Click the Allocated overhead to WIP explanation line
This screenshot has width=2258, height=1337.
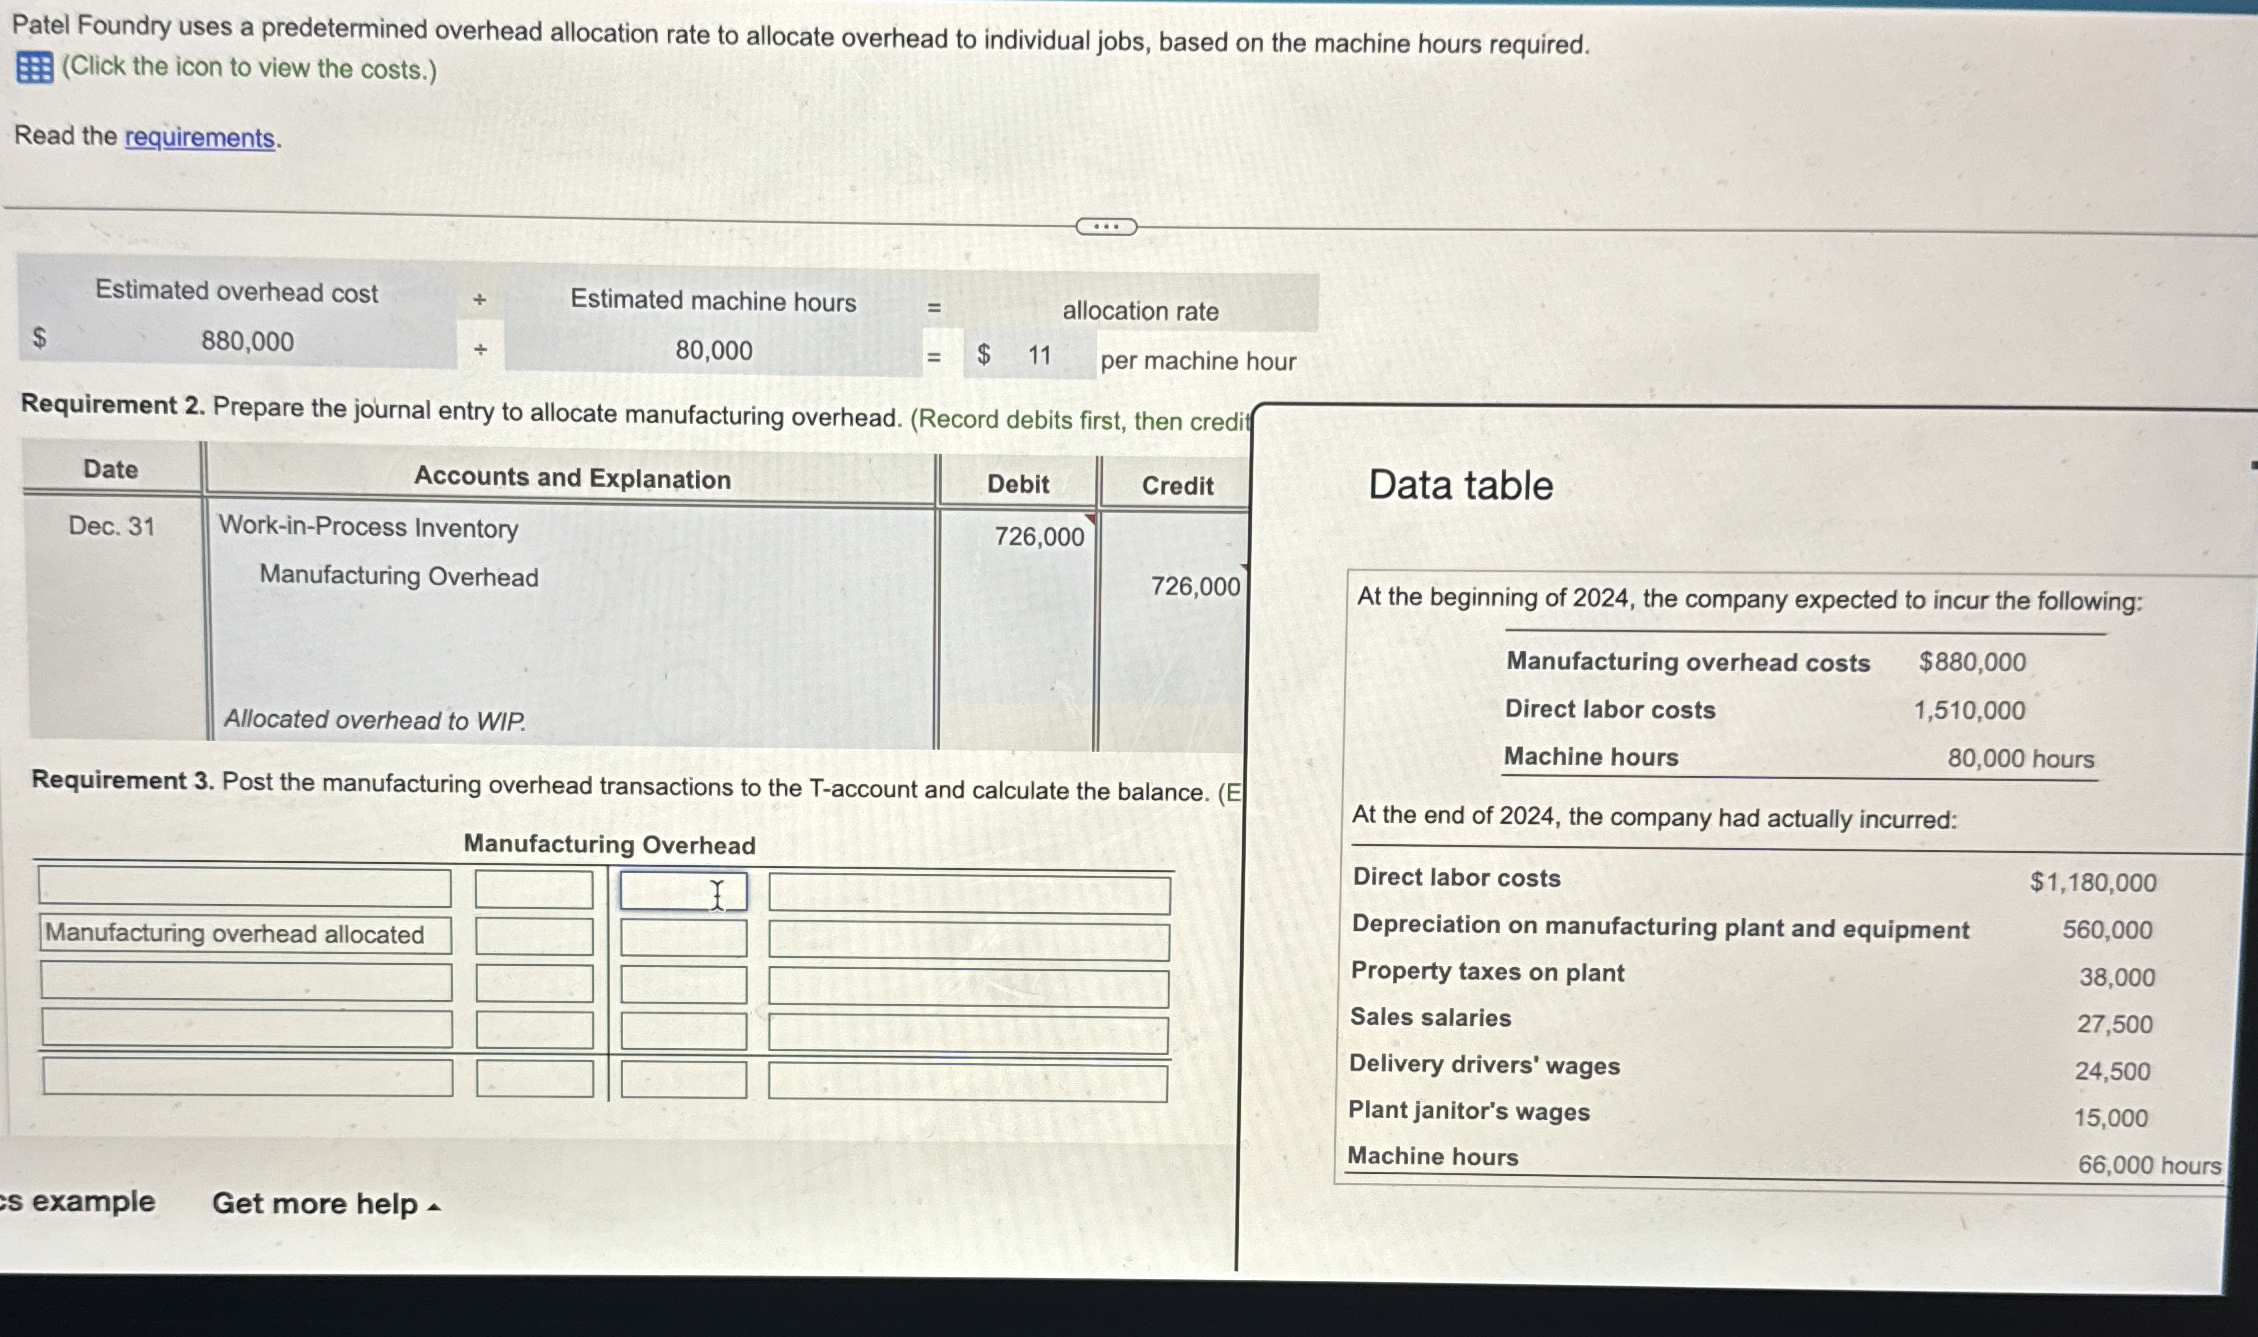point(373,720)
